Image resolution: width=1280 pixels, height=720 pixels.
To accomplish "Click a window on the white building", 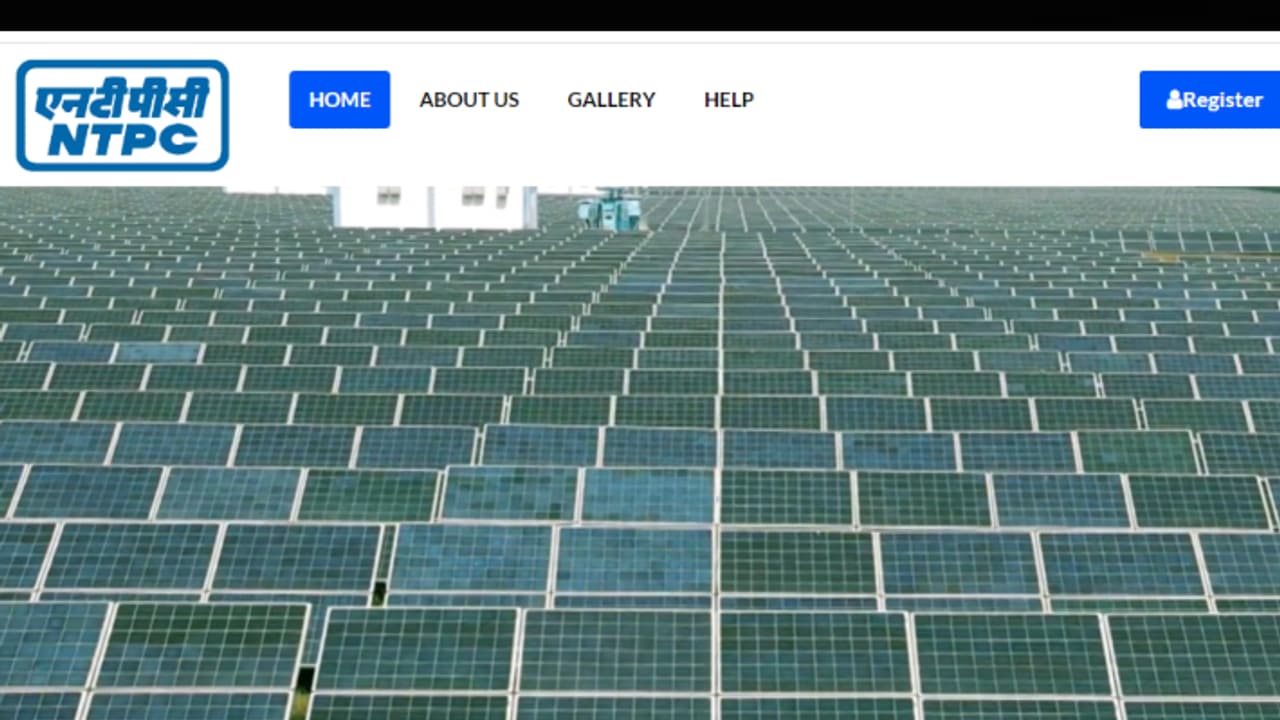I will pos(388,196).
